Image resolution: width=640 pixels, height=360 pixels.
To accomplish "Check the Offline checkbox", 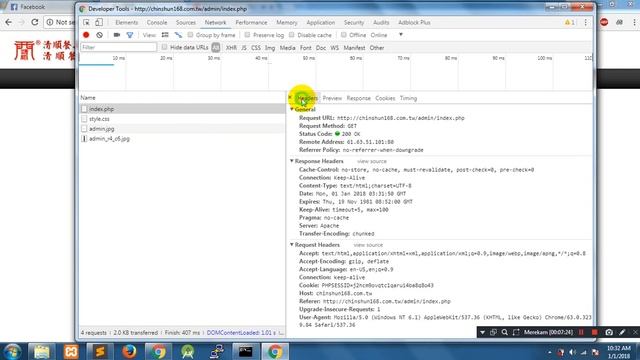I will [344, 35].
